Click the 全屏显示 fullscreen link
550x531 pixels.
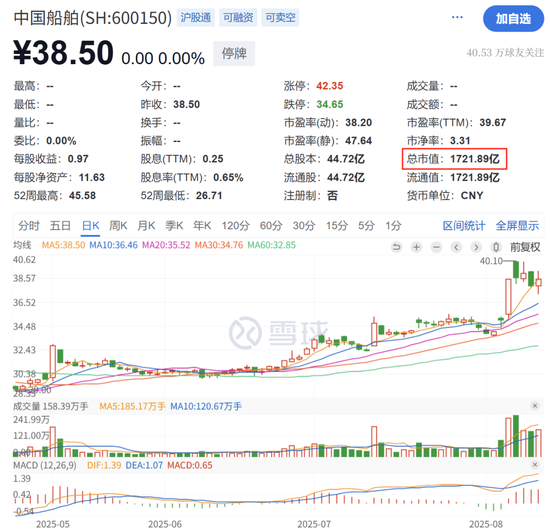tap(517, 226)
